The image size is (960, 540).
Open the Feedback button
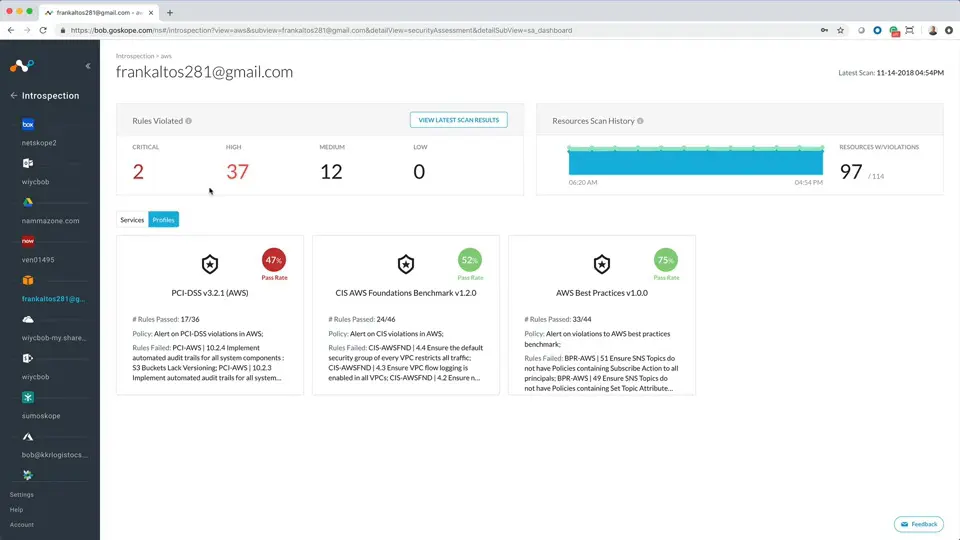point(919,524)
